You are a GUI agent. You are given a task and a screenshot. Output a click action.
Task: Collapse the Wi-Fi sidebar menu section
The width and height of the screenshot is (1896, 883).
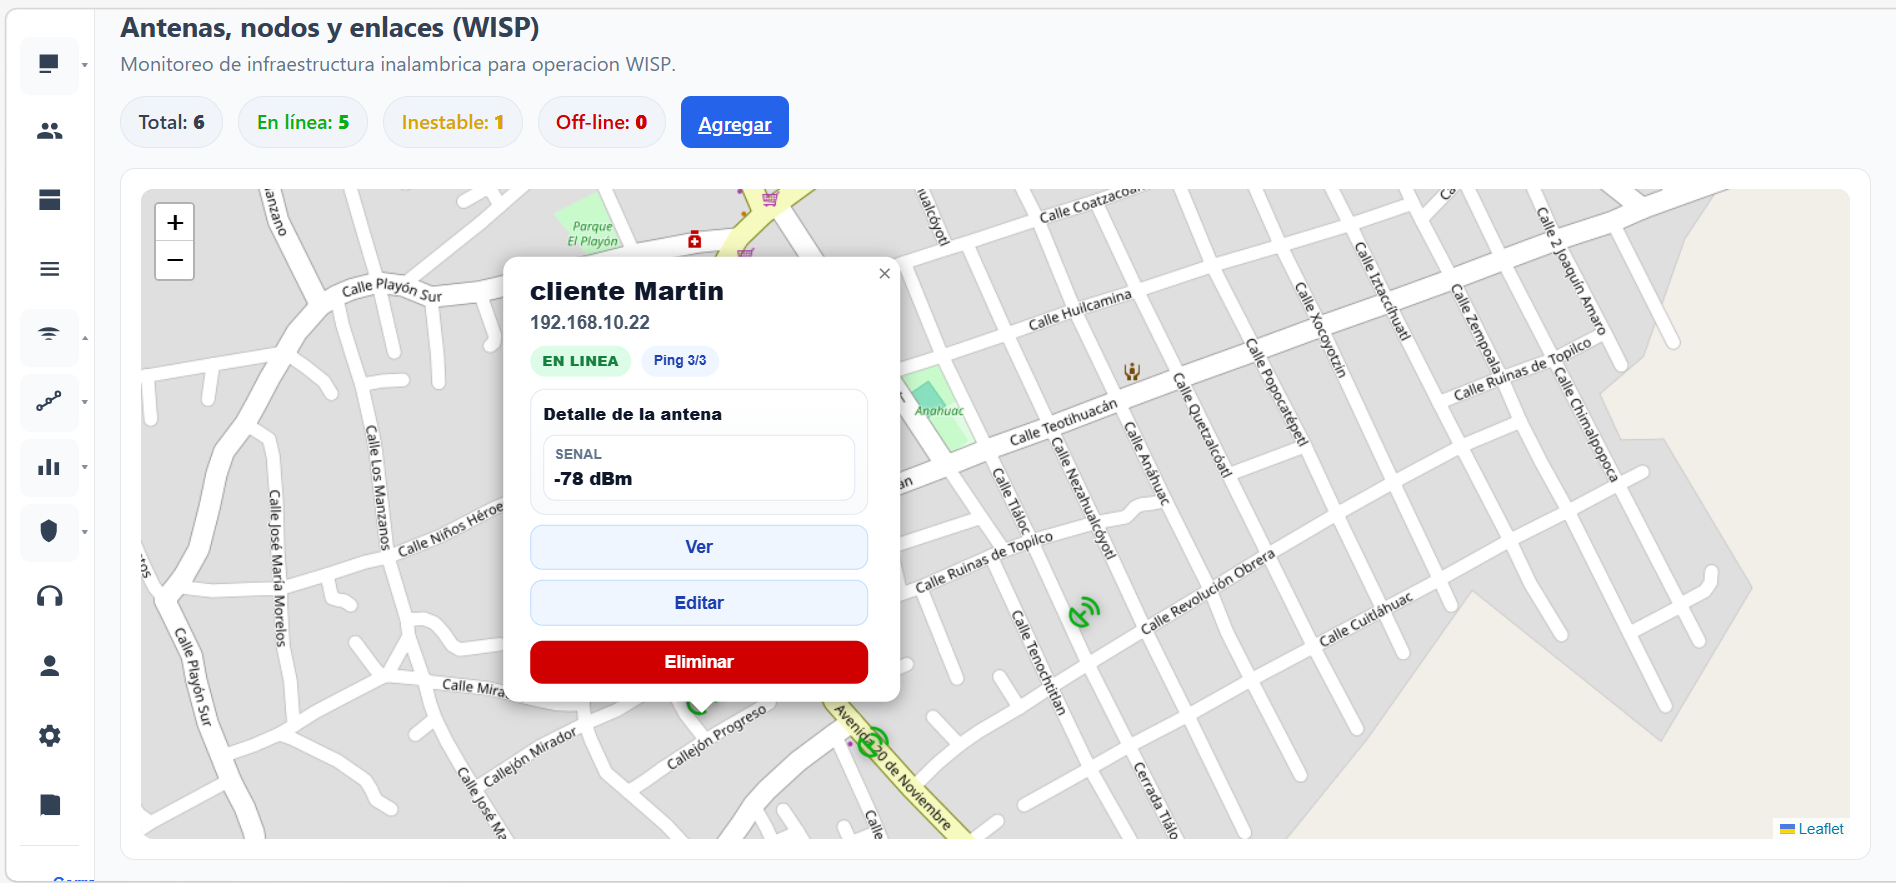point(49,336)
